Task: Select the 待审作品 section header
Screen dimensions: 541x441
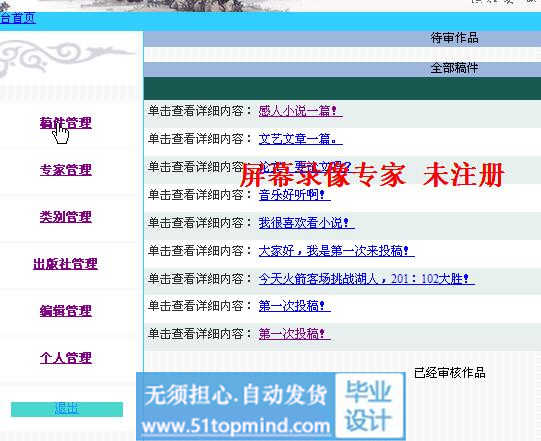Action: coord(454,38)
